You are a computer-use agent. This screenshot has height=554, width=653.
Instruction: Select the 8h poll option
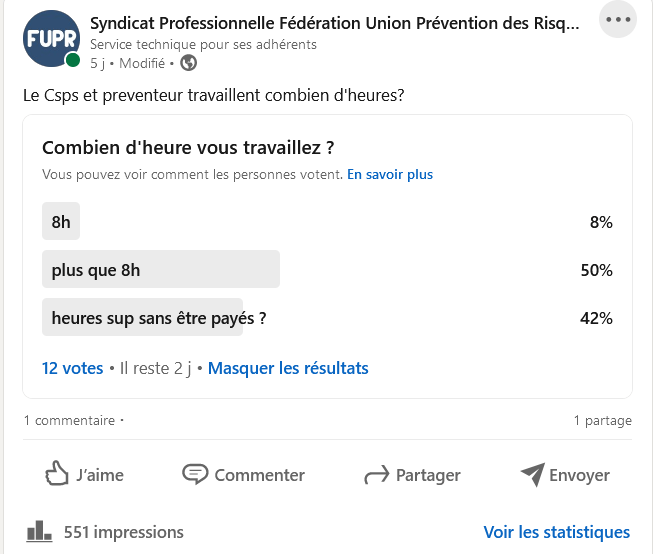[61, 222]
